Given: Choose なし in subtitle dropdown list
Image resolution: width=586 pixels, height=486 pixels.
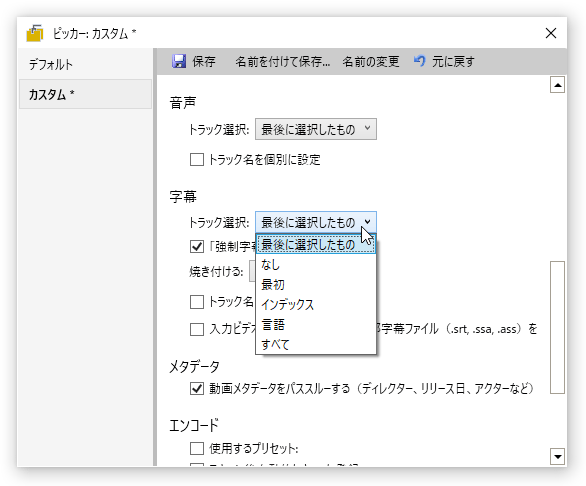Looking at the screenshot, I should pos(316,265).
